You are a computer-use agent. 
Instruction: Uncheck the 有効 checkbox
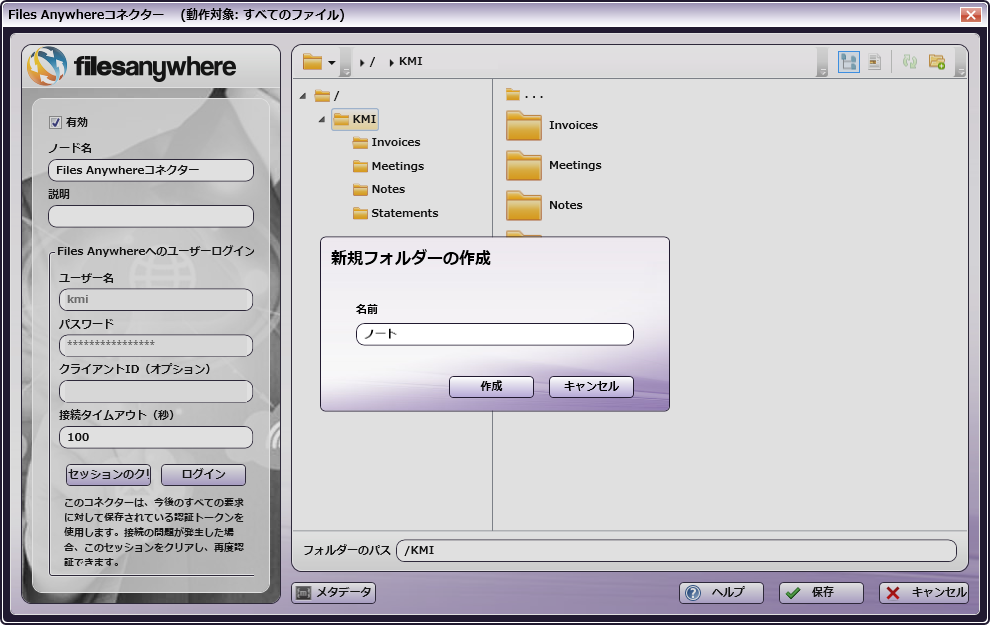[56, 122]
